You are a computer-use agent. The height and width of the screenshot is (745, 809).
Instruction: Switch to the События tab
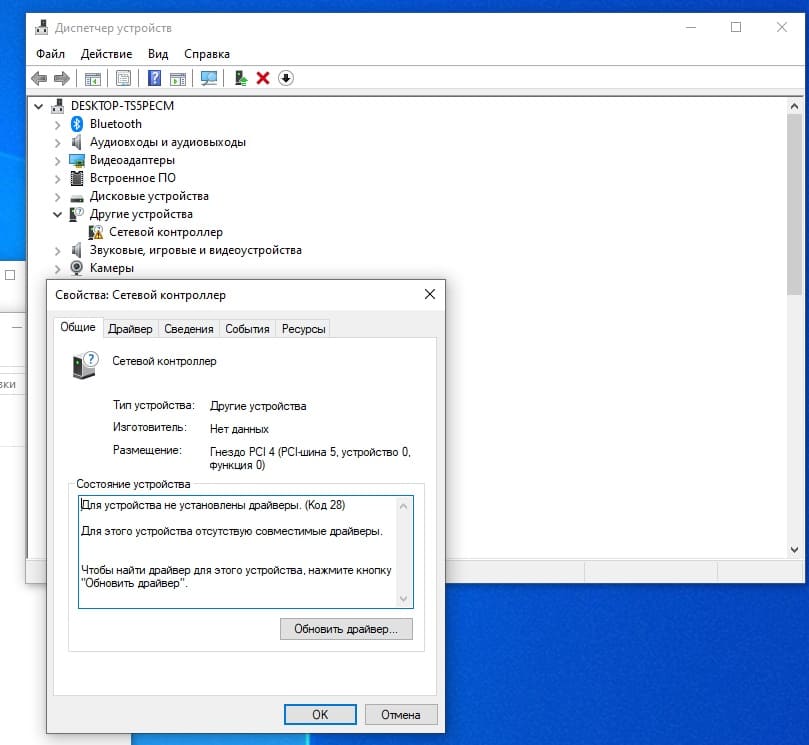click(247, 329)
